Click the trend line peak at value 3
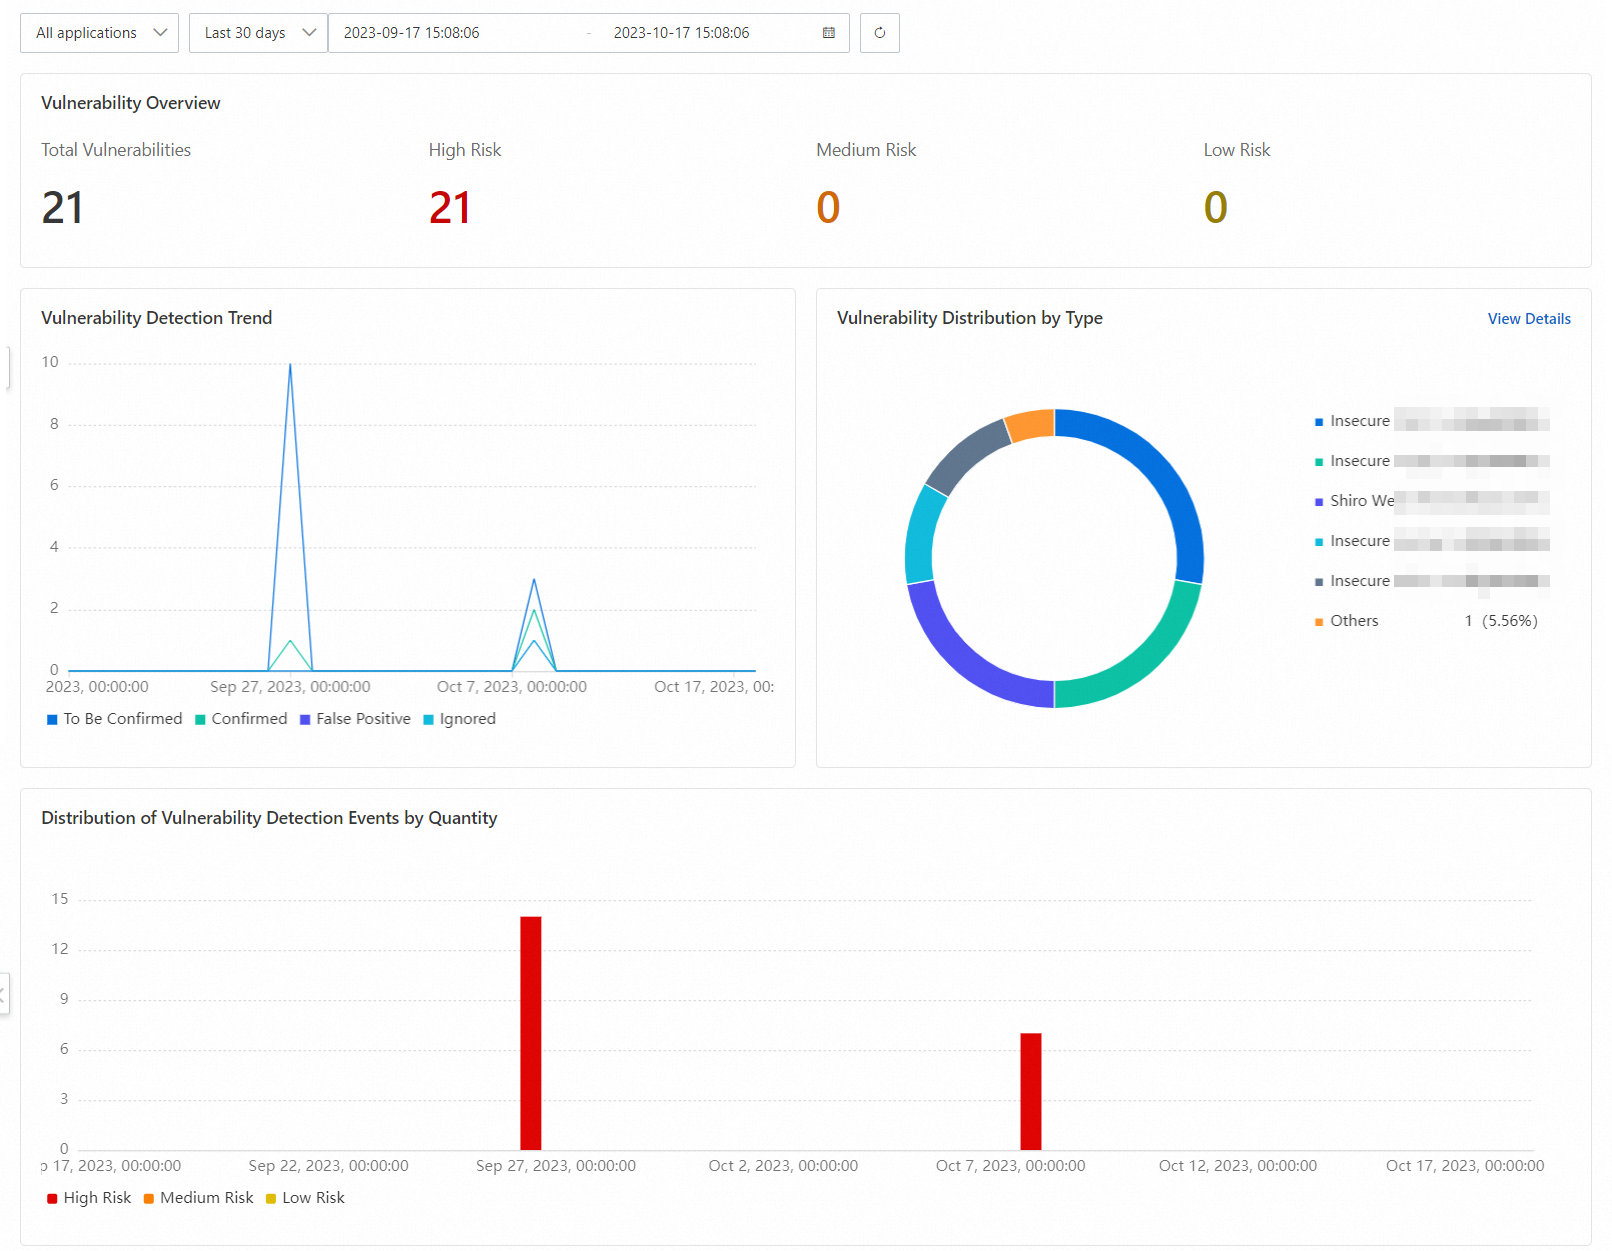Image resolution: width=1612 pixels, height=1251 pixels. (x=534, y=579)
